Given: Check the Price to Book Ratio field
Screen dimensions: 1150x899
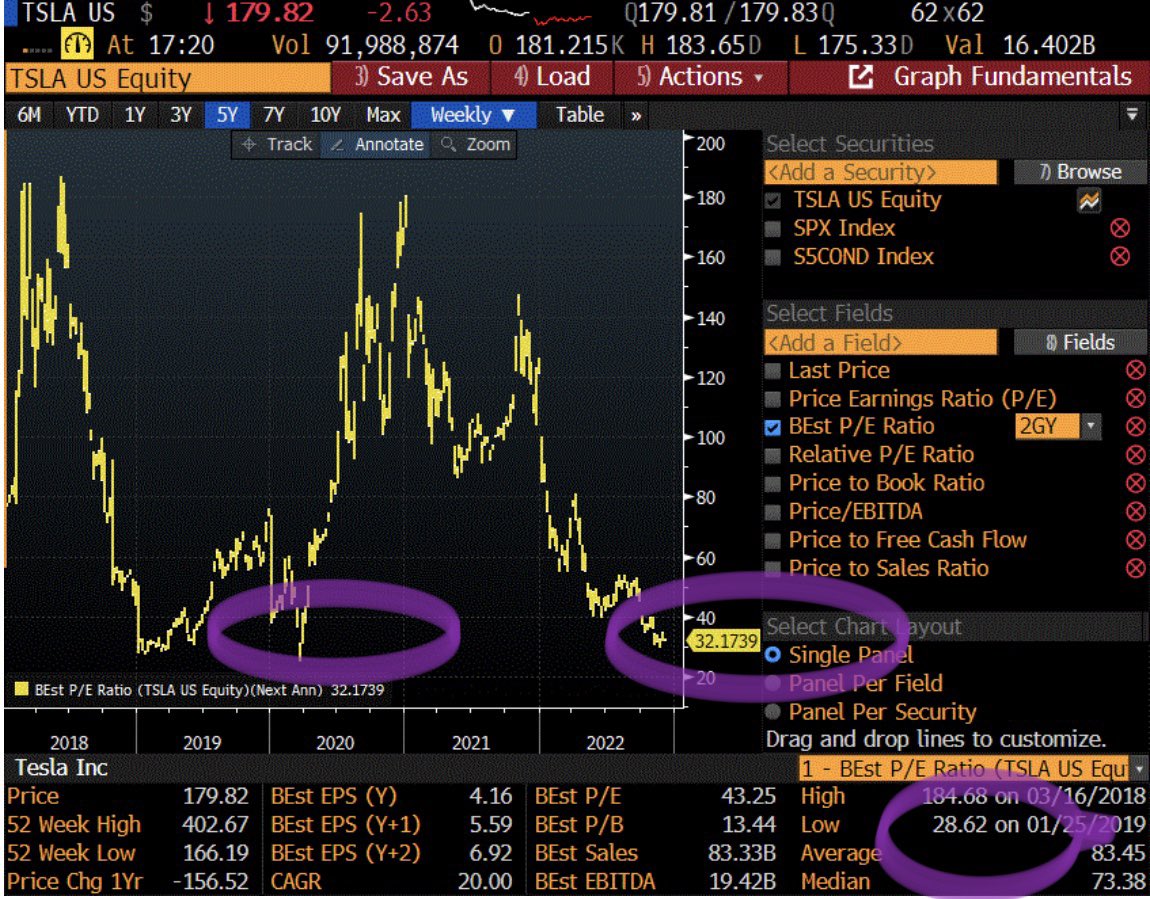Looking at the screenshot, I should [x=773, y=484].
